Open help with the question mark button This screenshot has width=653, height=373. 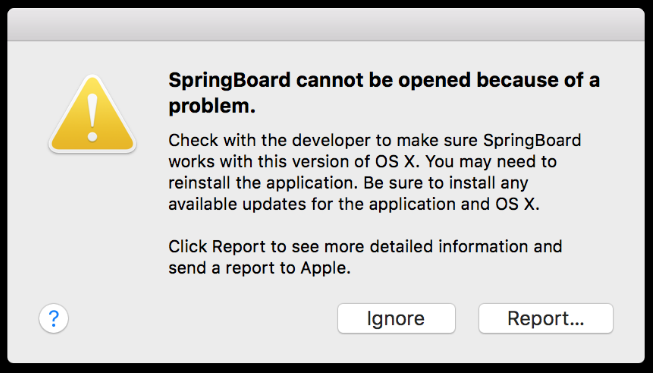pyautogui.click(x=54, y=318)
